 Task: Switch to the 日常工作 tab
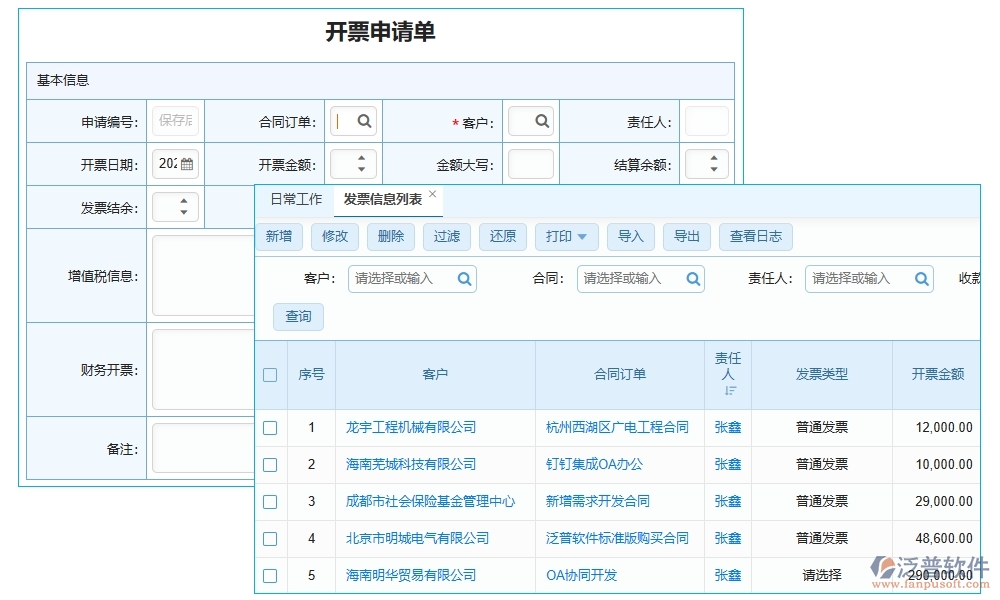[295, 199]
